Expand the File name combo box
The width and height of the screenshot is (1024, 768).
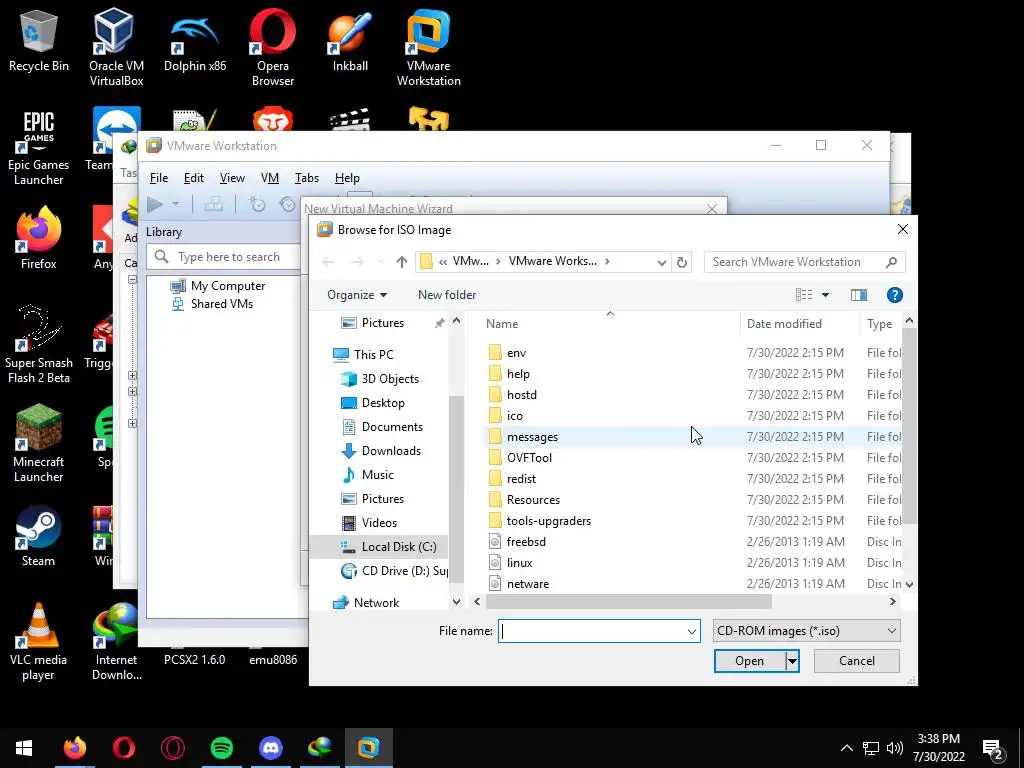(x=691, y=632)
